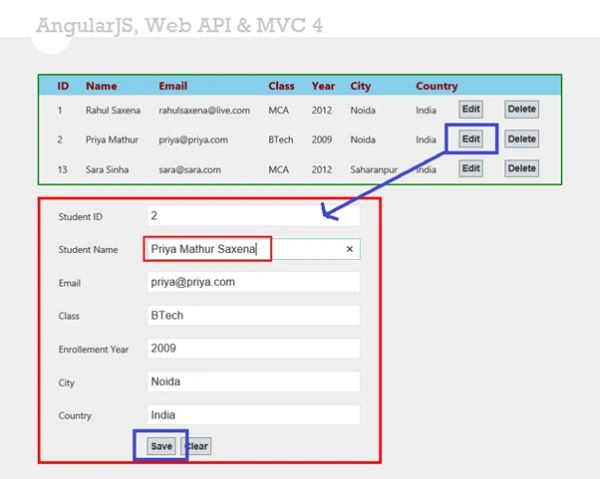Image resolution: width=600 pixels, height=479 pixels.
Task: Click the AngularJS, Web API & MVC 4 title
Action: click(179, 26)
